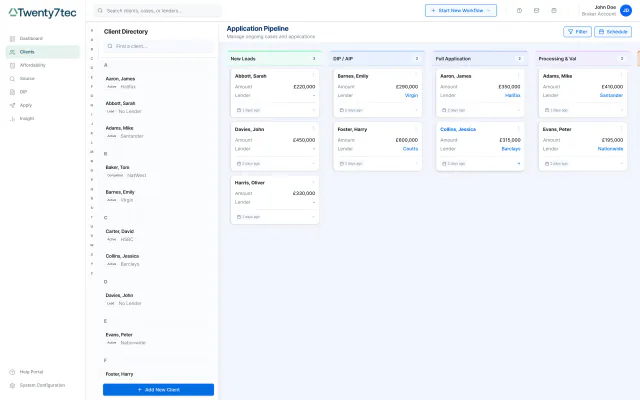Click the Virgin lender link on Barnes card
The image size is (640, 400).
point(411,96)
